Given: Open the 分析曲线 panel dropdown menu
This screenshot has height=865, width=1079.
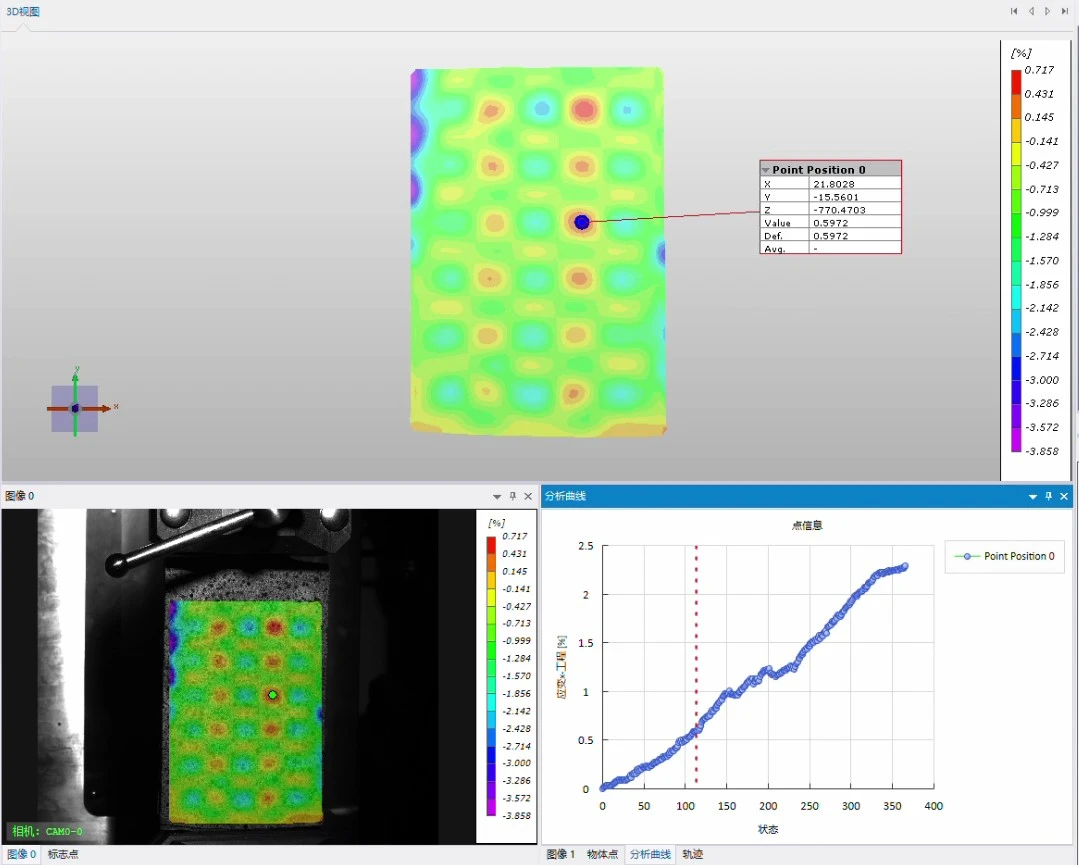Looking at the screenshot, I should (x=1033, y=496).
